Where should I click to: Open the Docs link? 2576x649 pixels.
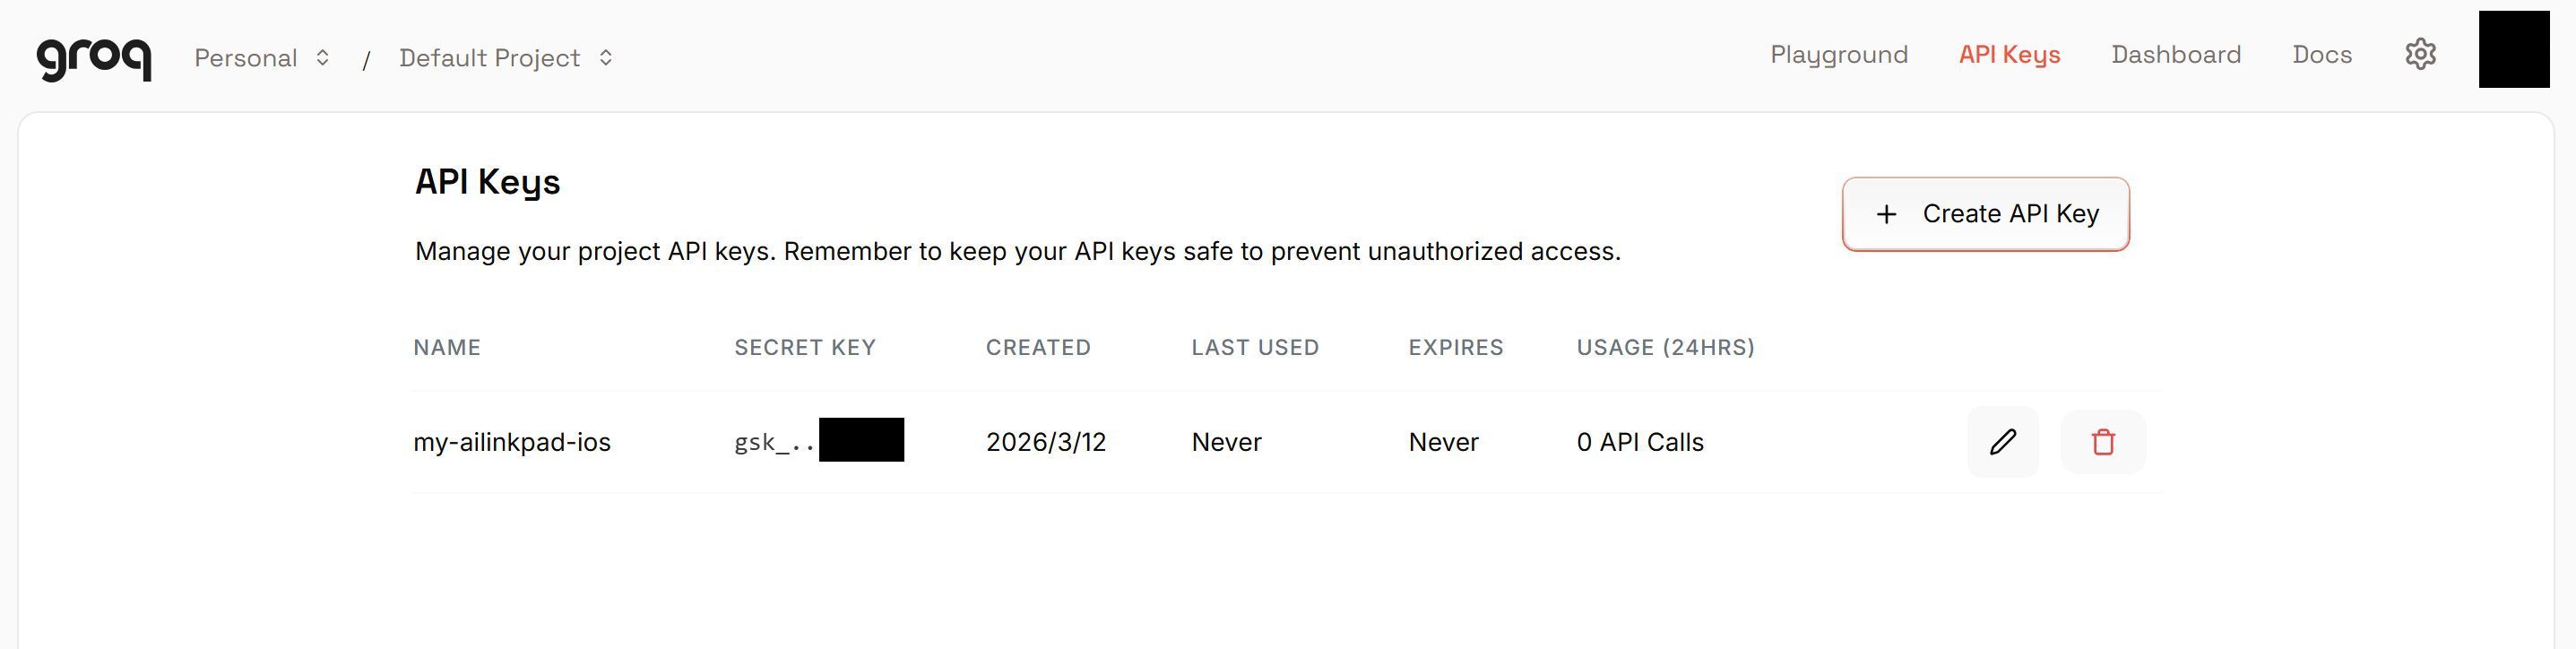(x=2322, y=55)
